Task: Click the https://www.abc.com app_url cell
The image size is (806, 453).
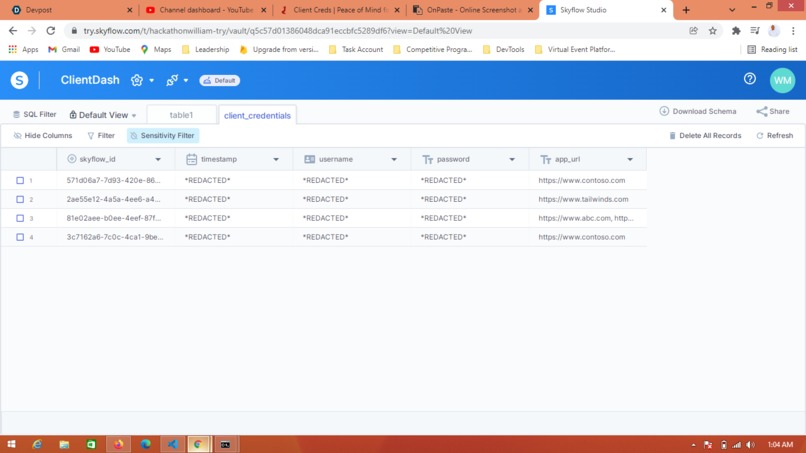Action: click(586, 219)
